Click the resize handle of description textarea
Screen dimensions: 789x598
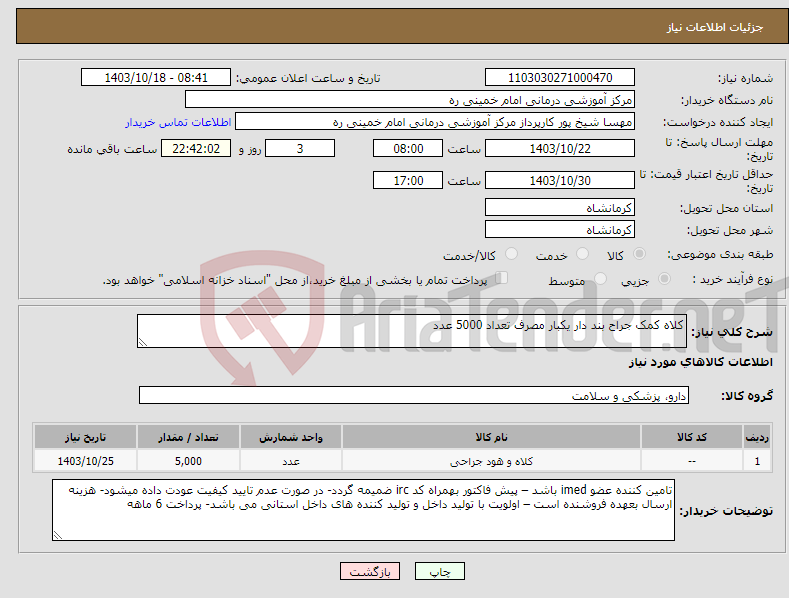tap(143, 342)
